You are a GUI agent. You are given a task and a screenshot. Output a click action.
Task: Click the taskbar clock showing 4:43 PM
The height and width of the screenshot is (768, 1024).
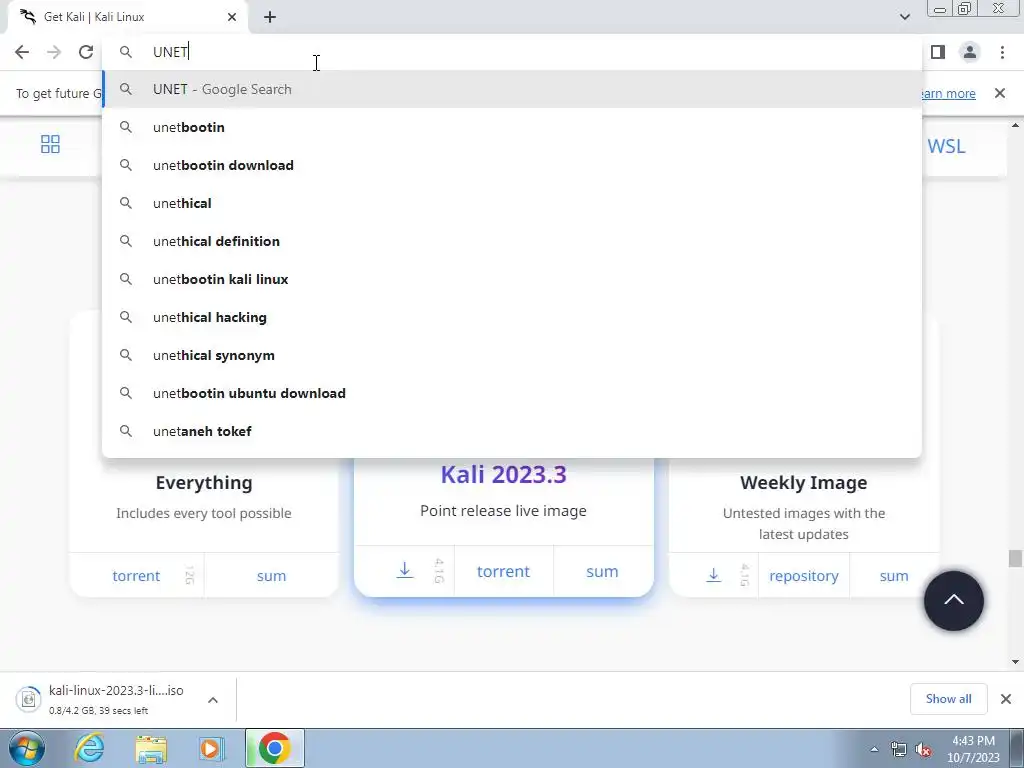pos(974,749)
